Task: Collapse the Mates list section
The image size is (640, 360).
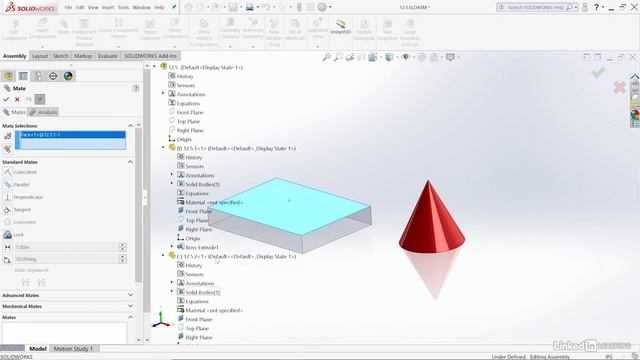Action: tap(131, 317)
